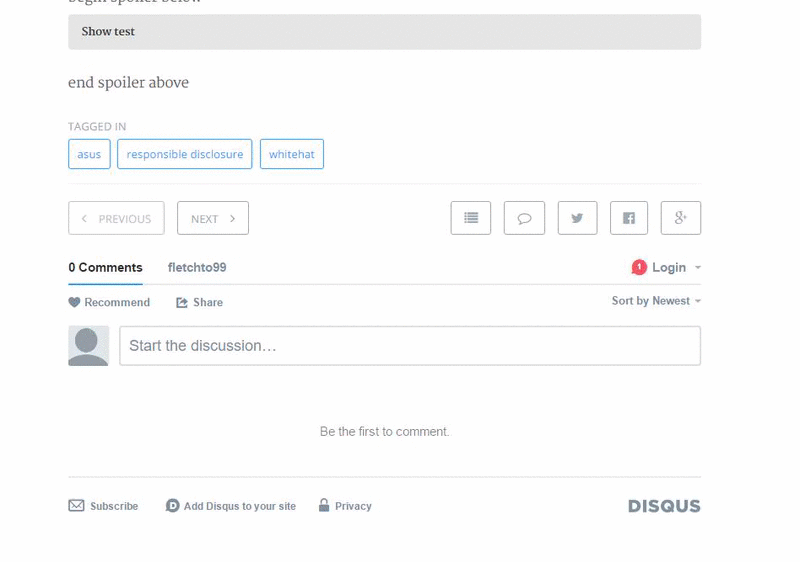Viewport: 800px width, 562px height.
Task: Select the 0 Comments tab
Action: 105,268
